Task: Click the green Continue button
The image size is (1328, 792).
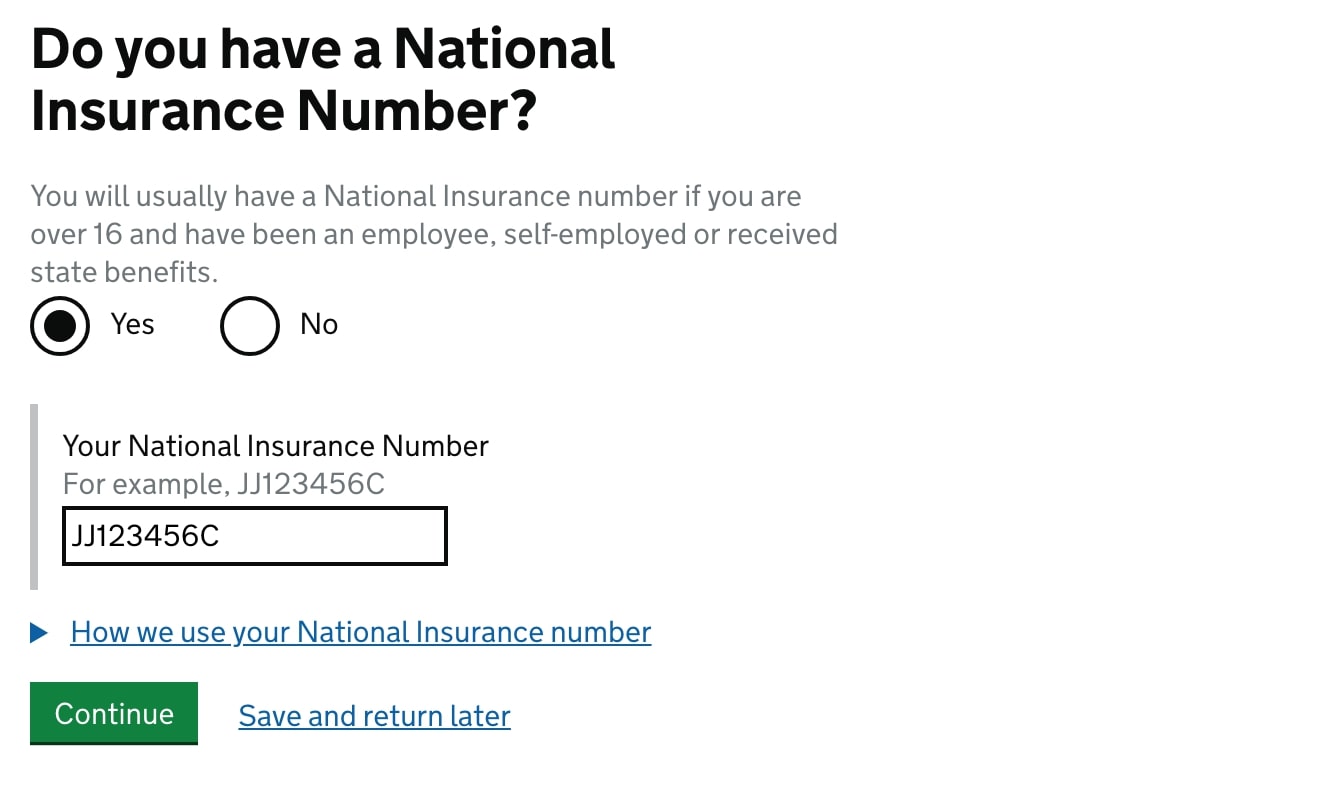Action: click(114, 713)
